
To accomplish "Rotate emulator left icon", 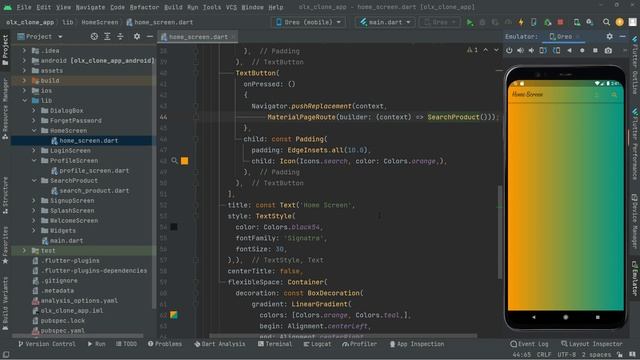I will [x=543, y=51].
